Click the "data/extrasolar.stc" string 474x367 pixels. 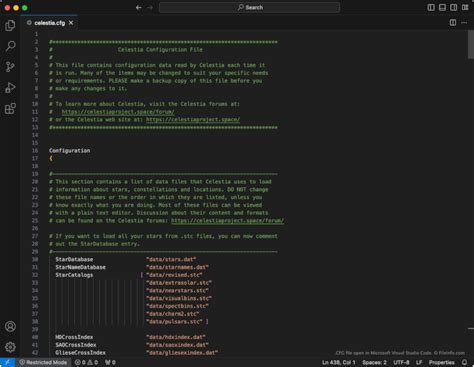click(179, 283)
